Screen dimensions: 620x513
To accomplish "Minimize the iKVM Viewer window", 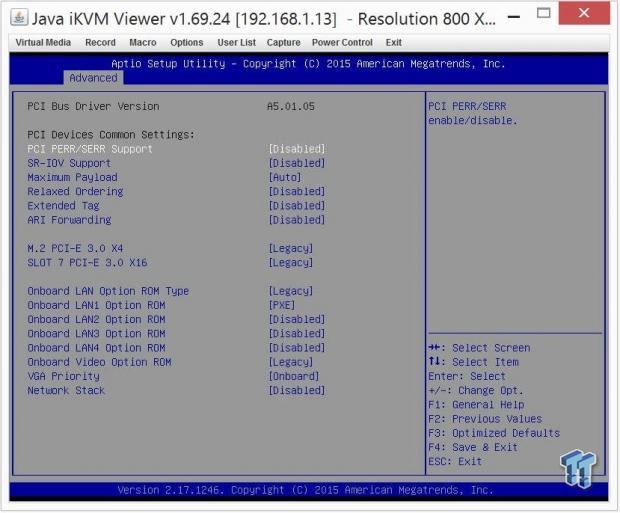I will tap(514, 17).
